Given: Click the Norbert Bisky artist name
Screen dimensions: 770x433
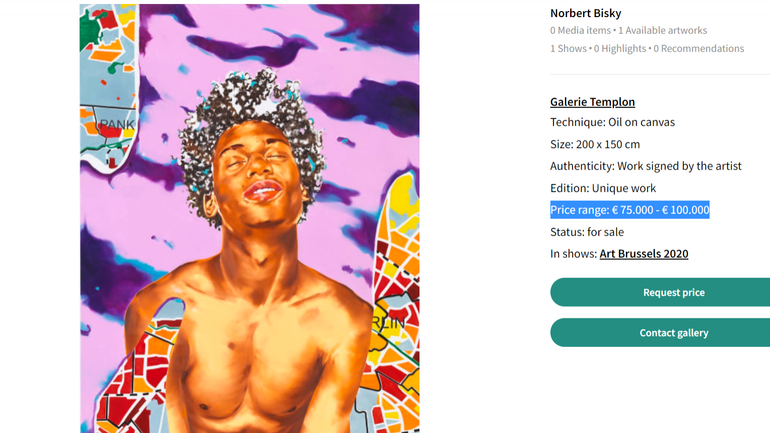Looking at the screenshot, I should pyautogui.click(x=585, y=13).
